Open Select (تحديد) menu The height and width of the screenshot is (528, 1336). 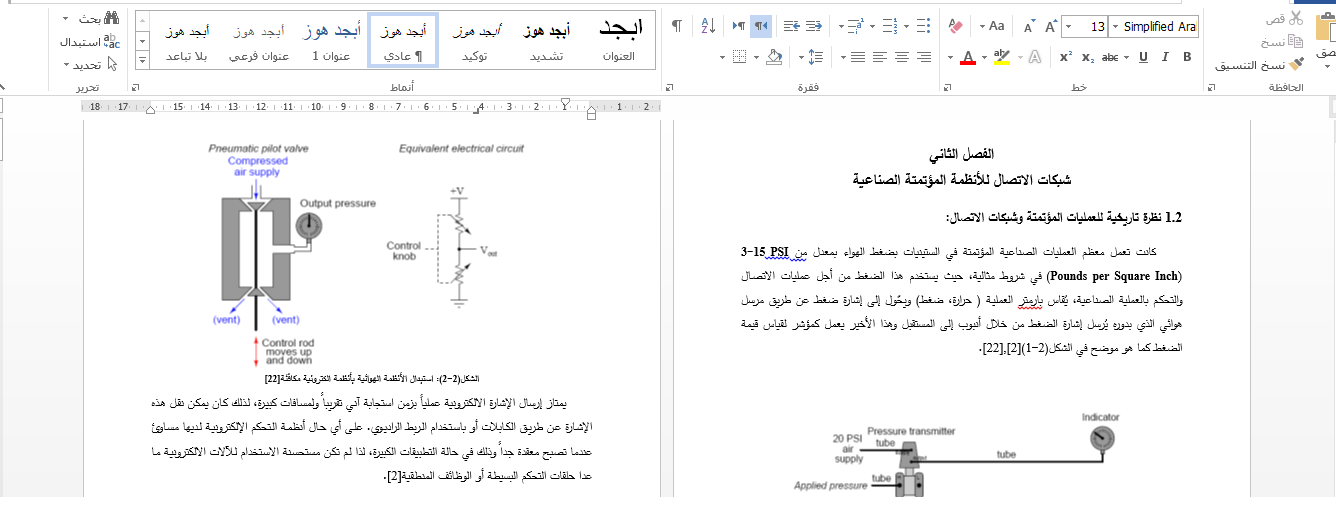(90, 65)
